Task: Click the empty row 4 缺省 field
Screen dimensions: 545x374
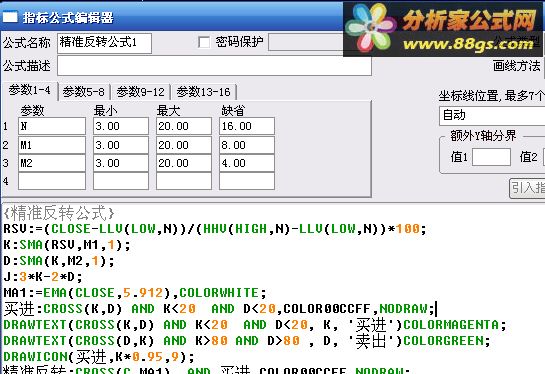Action: pyautogui.click(x=247, y=181)
